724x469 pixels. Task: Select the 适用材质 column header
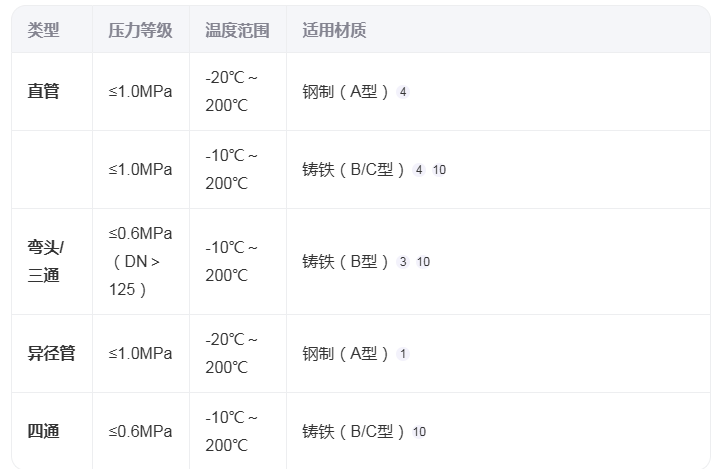click(334, 30)
